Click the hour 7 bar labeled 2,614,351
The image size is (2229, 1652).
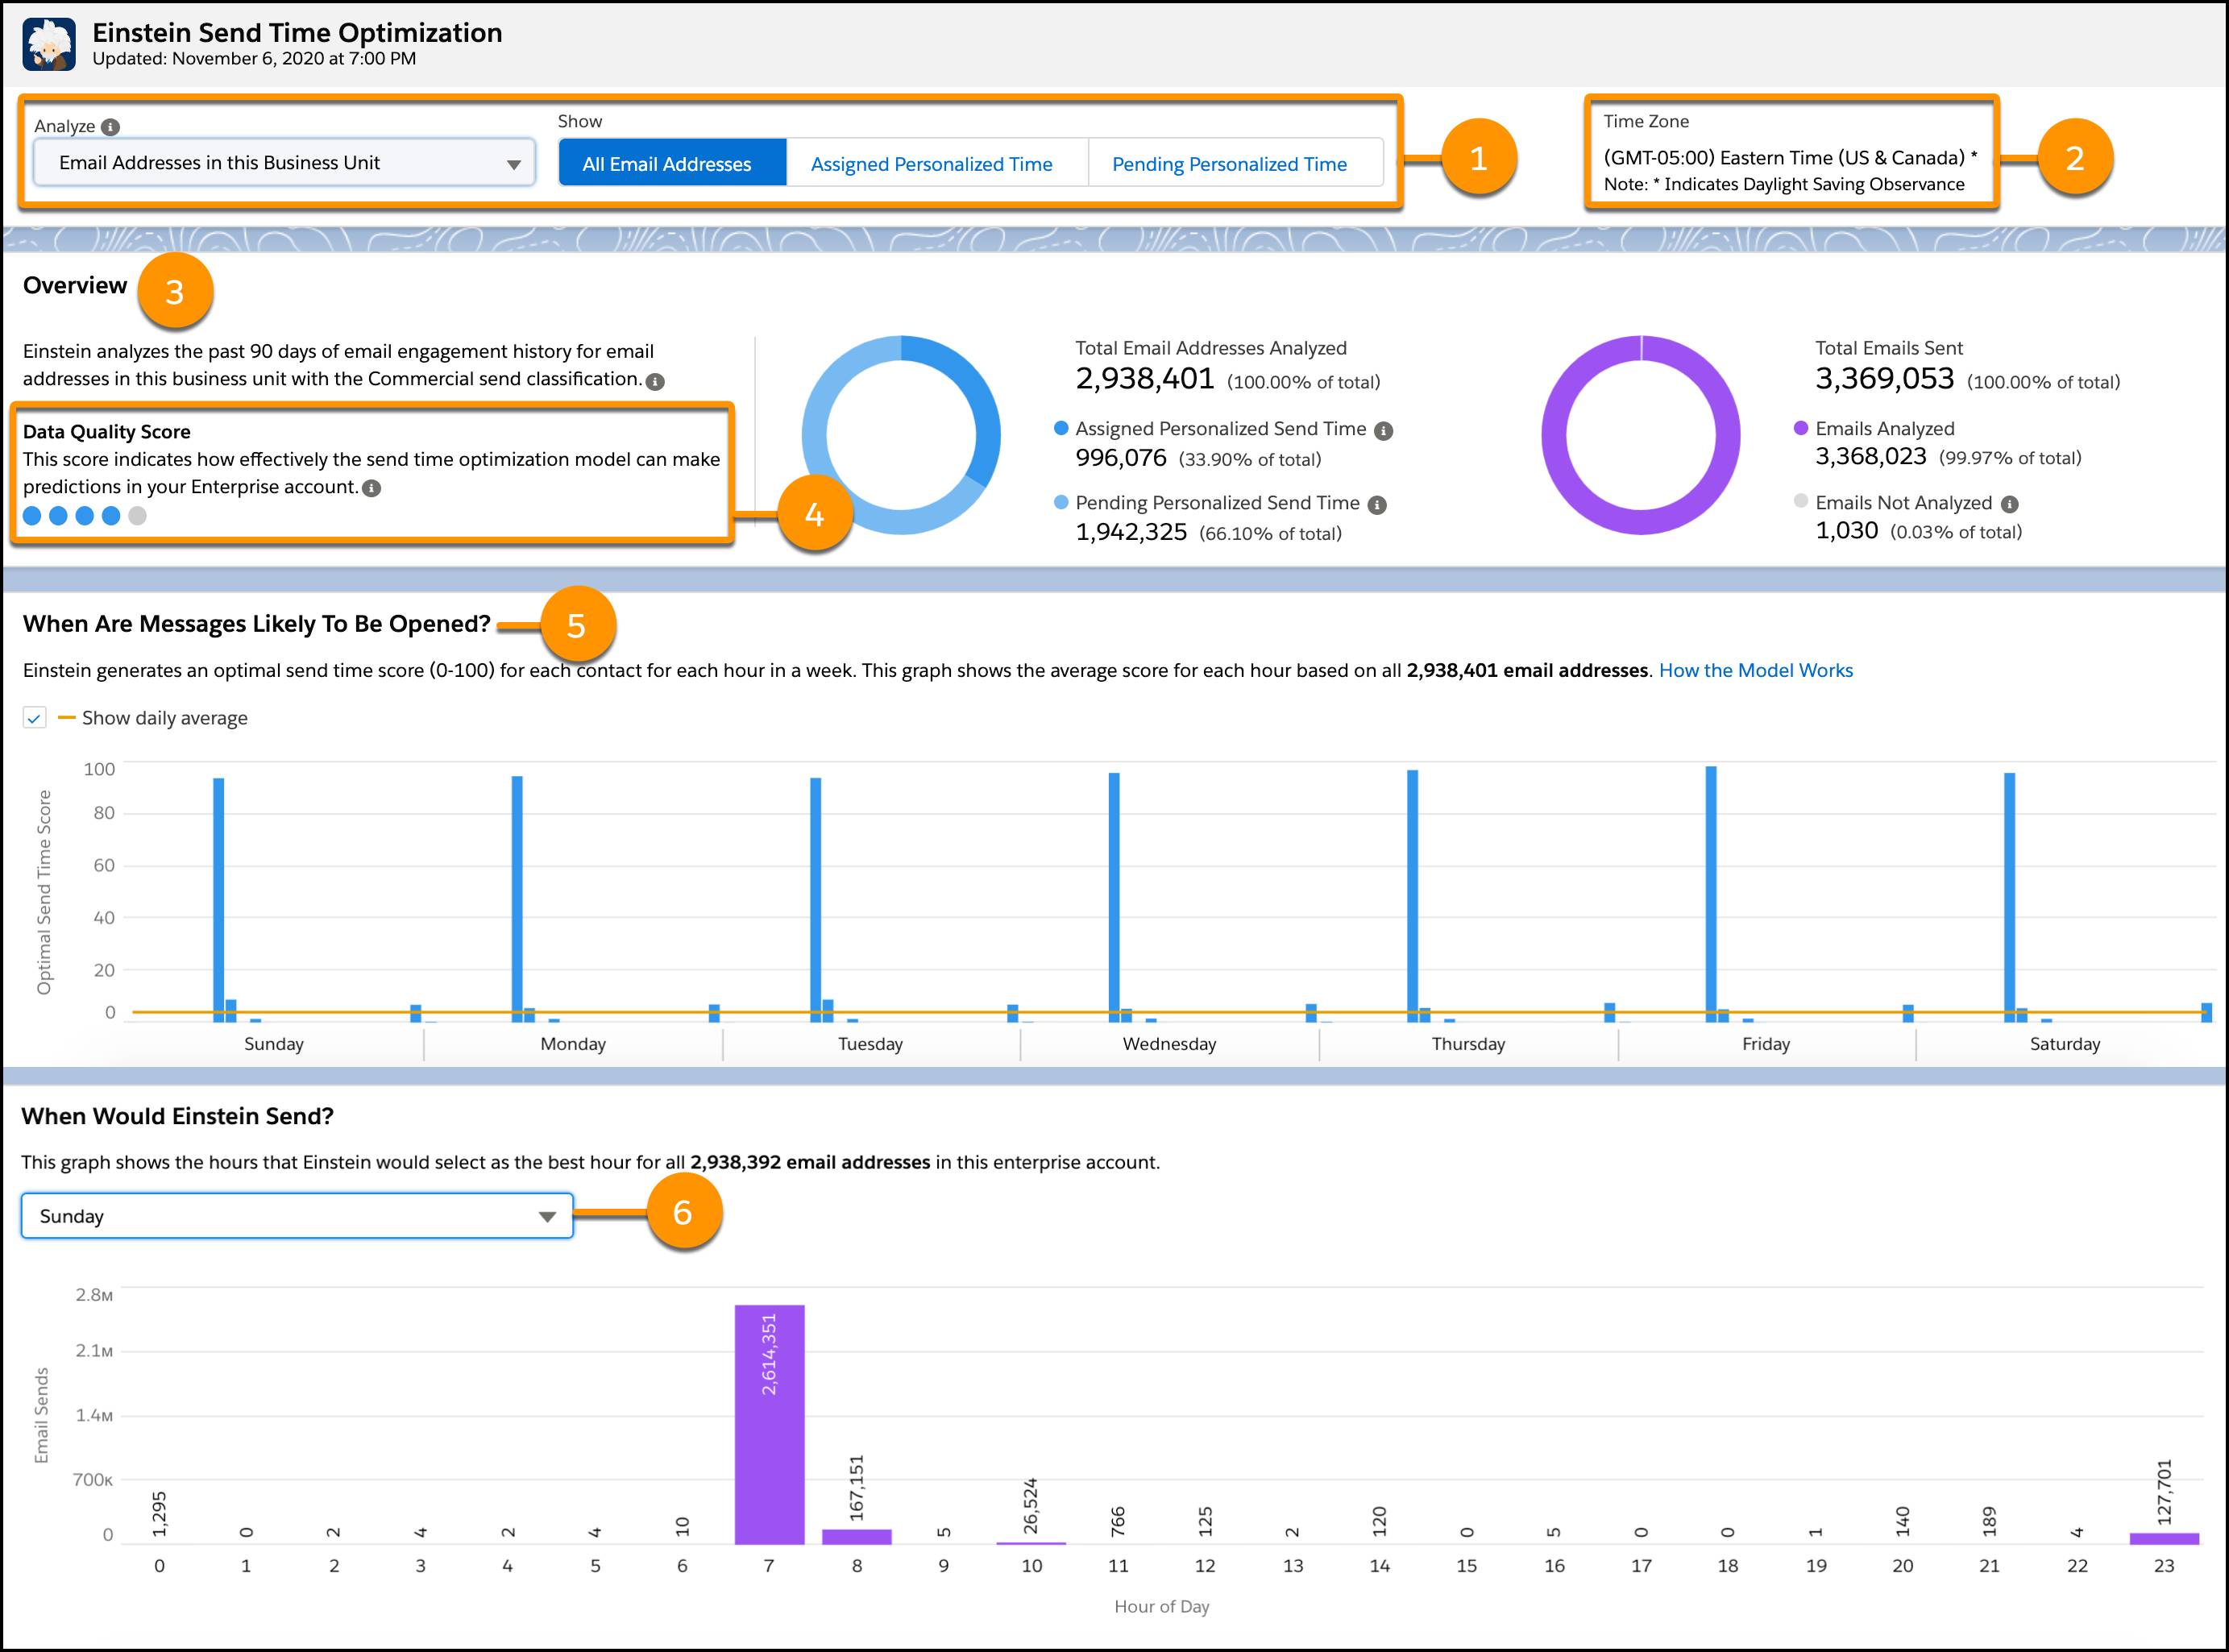point(769,1425)
